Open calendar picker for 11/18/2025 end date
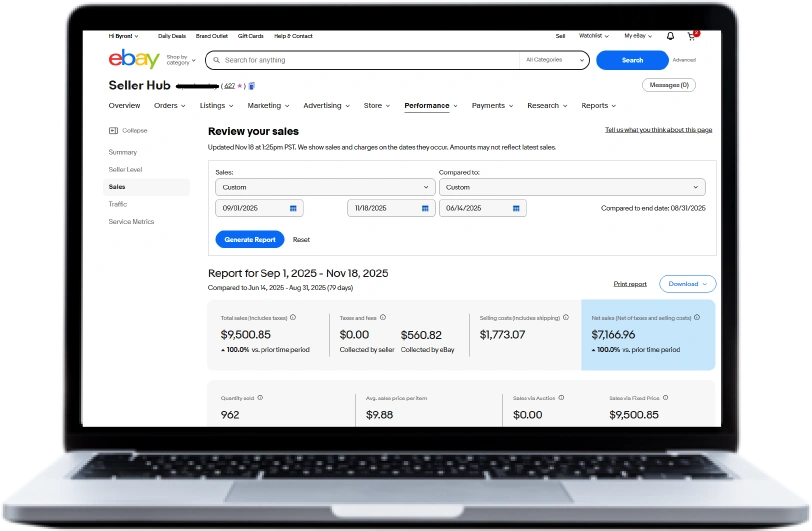The image size is (812, 531). pos(425,208)
